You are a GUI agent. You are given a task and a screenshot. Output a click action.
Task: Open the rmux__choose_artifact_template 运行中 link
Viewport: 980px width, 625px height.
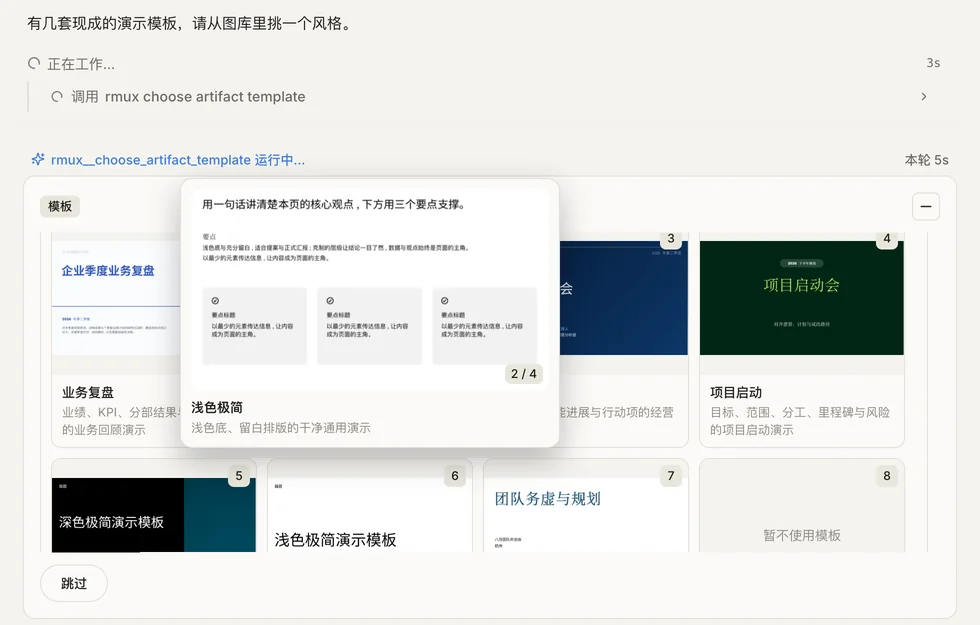[178, 160]
